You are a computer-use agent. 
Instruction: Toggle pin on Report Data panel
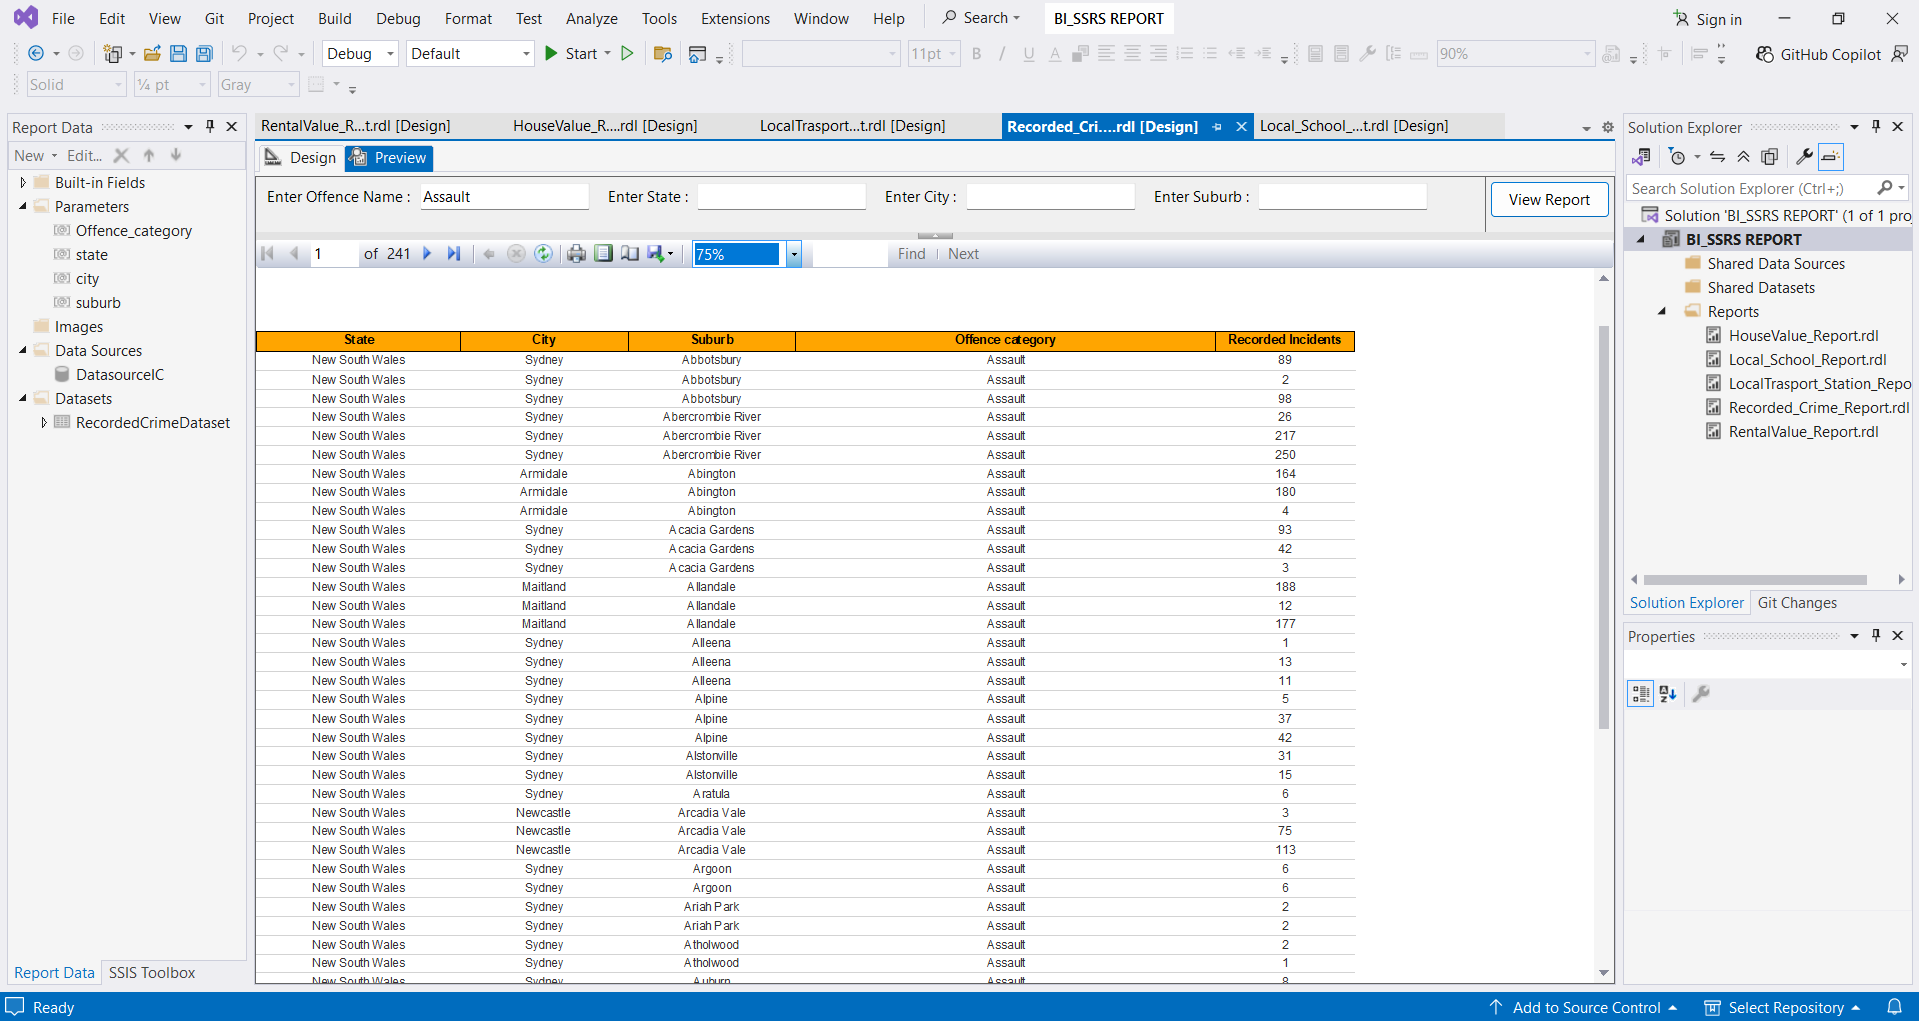point(210,127)
